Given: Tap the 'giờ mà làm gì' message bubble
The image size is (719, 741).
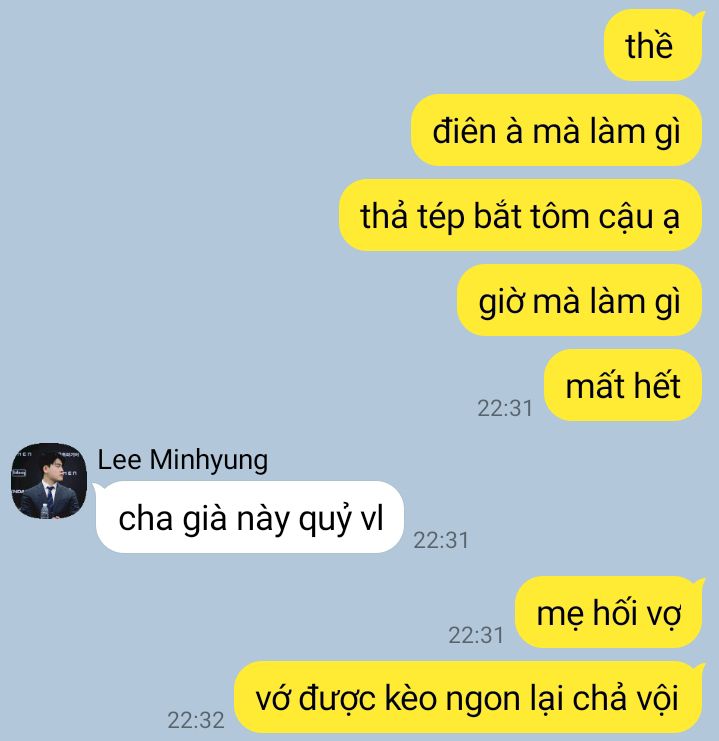Looking at the screenshot, I should [x=580, y=301].
